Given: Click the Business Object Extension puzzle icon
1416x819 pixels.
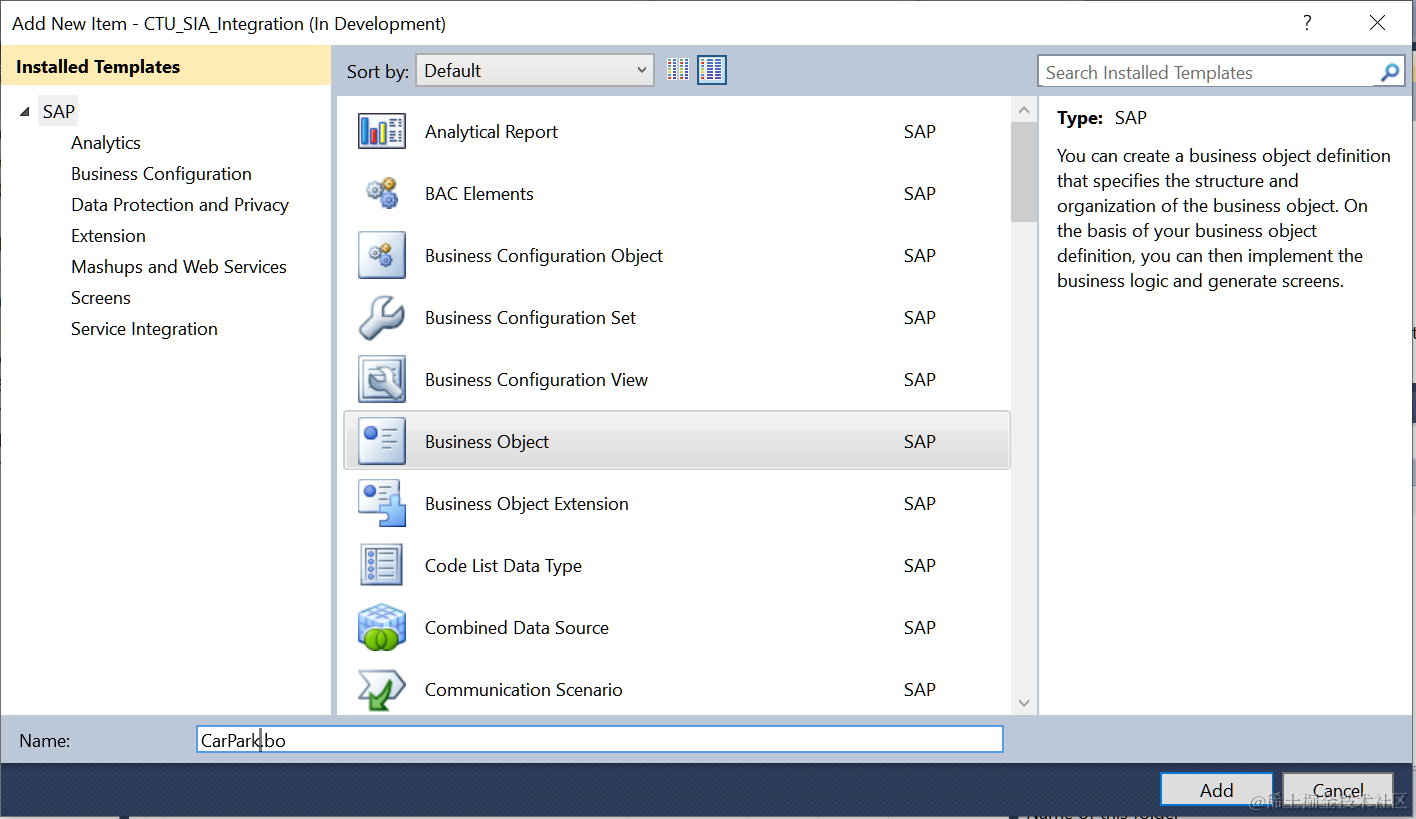Looking at the screenshot, I should (x=382, y=503).
